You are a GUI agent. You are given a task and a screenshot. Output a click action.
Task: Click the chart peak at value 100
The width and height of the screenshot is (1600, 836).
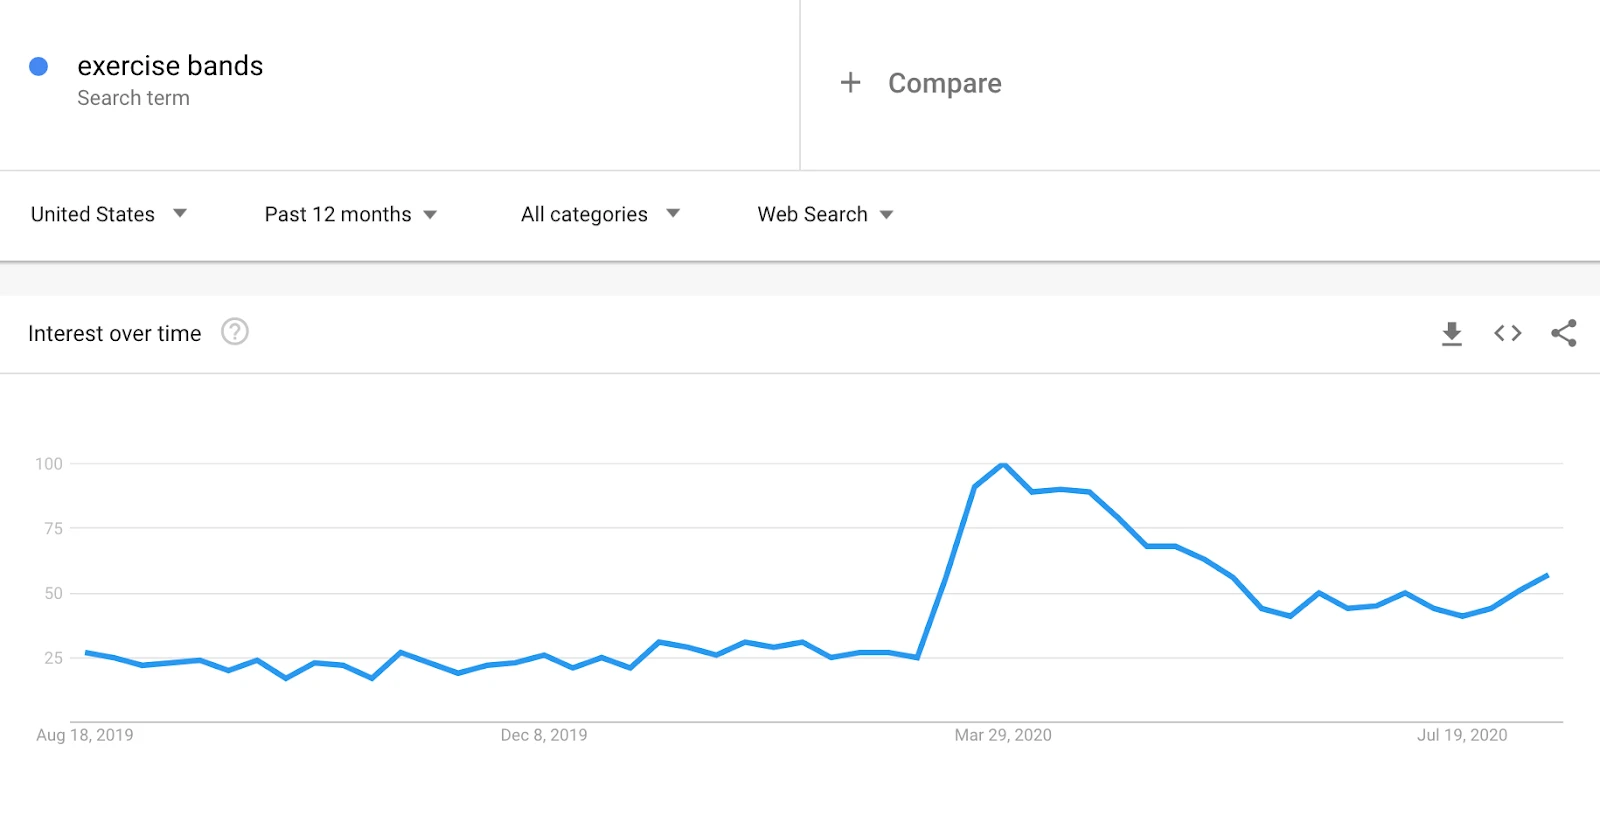point(1003,464)
